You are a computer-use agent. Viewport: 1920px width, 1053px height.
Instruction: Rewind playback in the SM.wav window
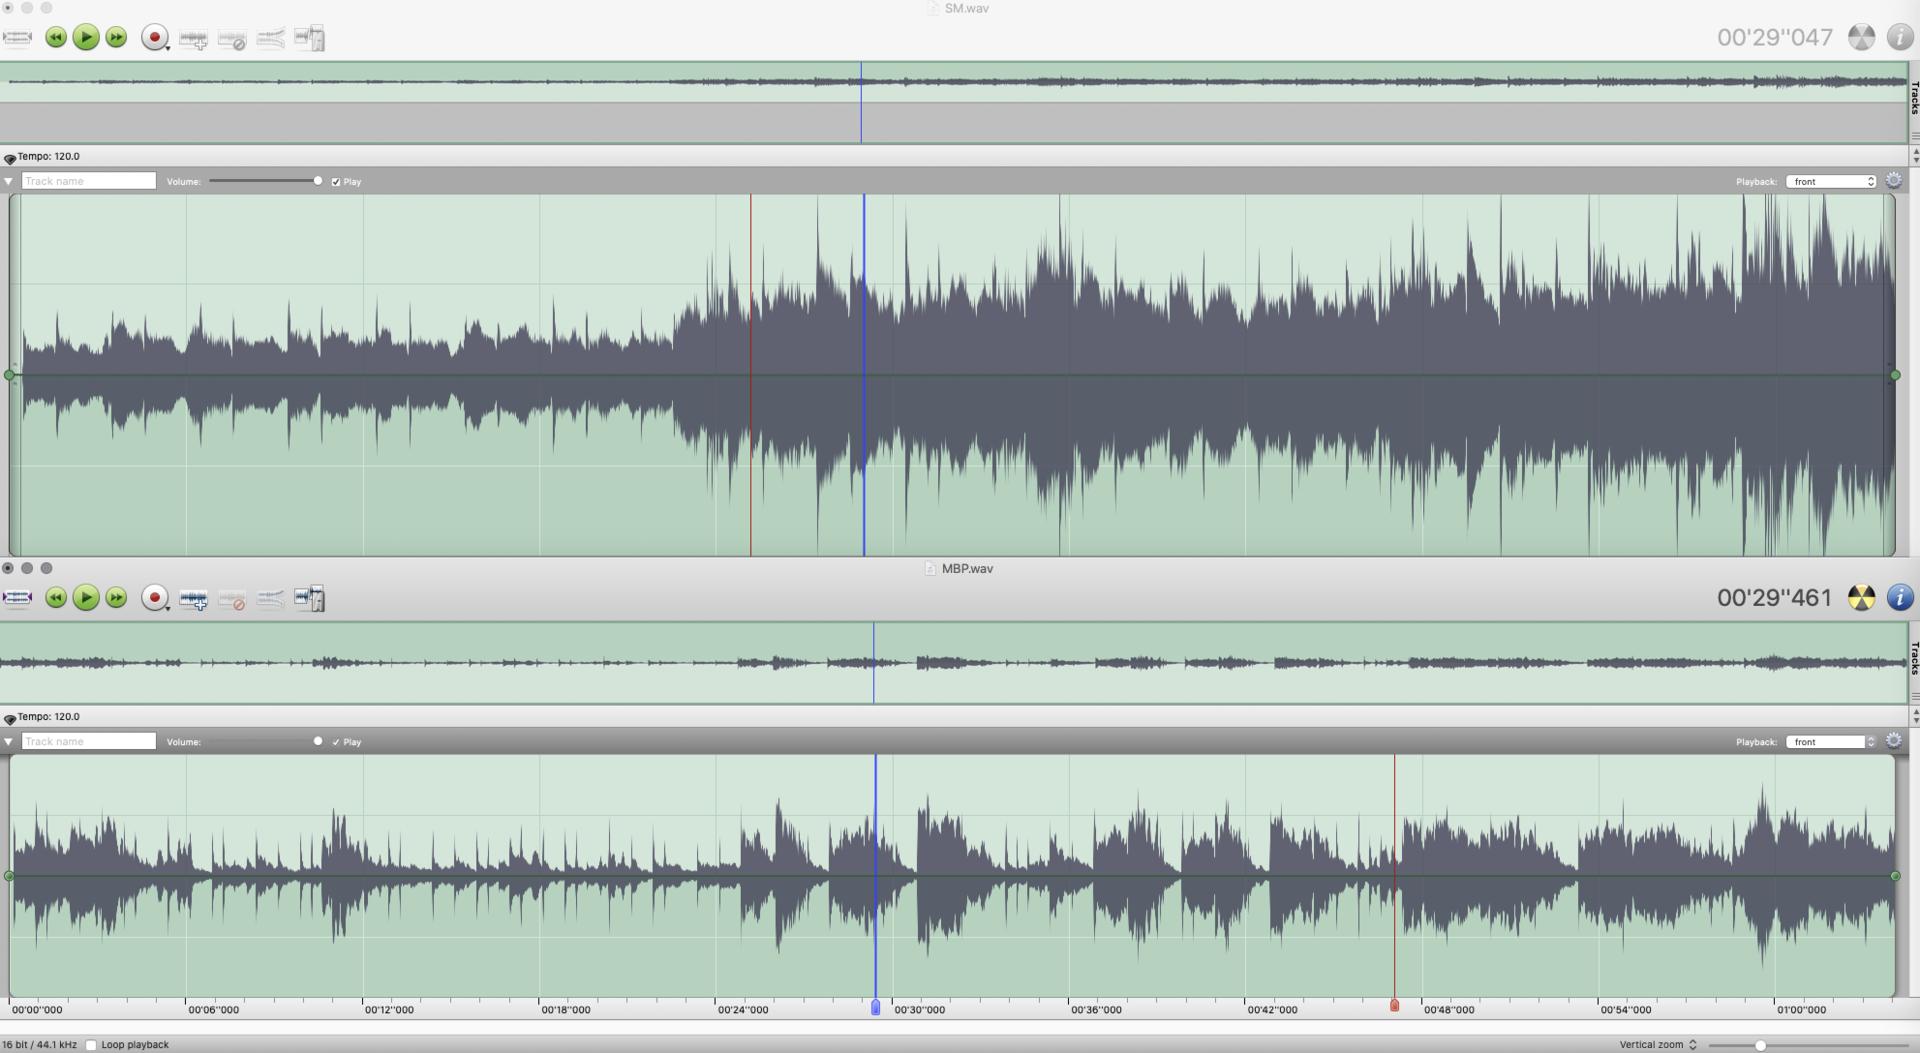[56, 38]
